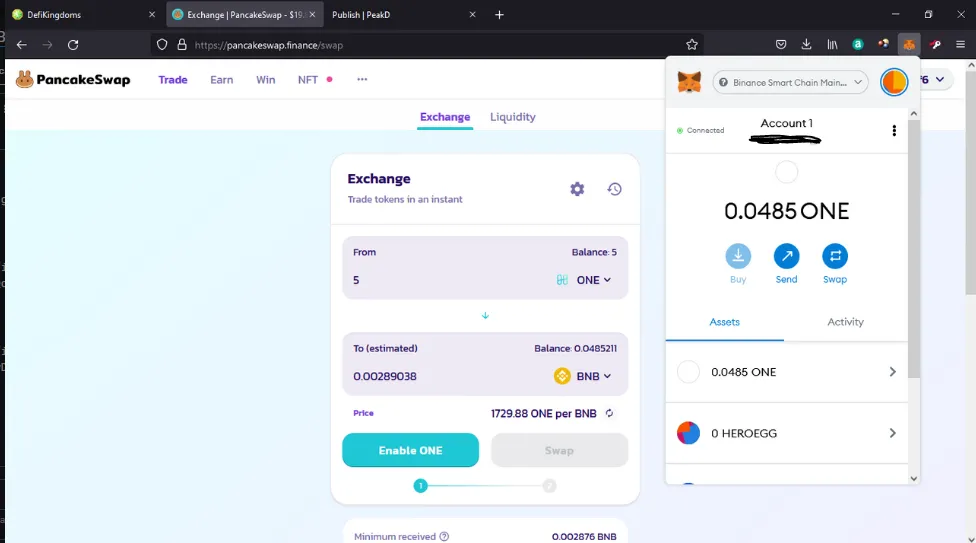This screenshot has height=543, width=976.
Task: Click the PancakeSwap logo
Action: pos(73,80)
